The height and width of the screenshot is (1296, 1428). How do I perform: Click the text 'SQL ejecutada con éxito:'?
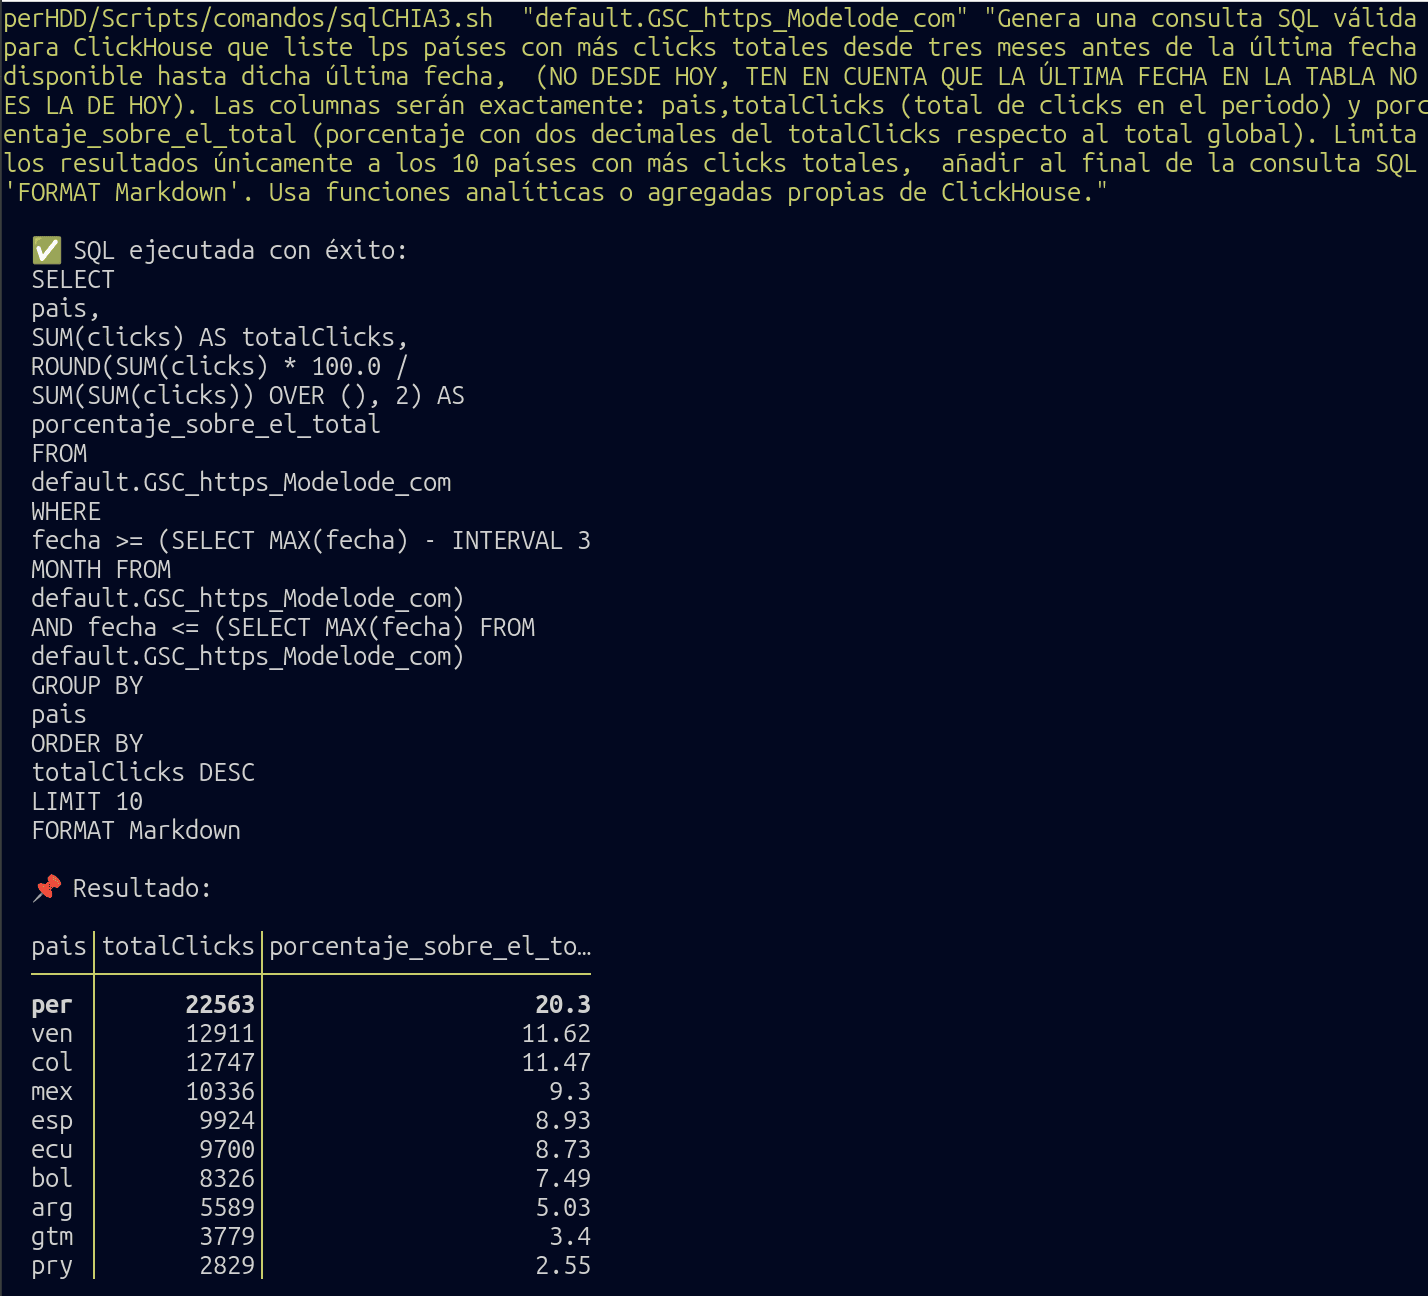pyautogui.click(x=240, y=251)
